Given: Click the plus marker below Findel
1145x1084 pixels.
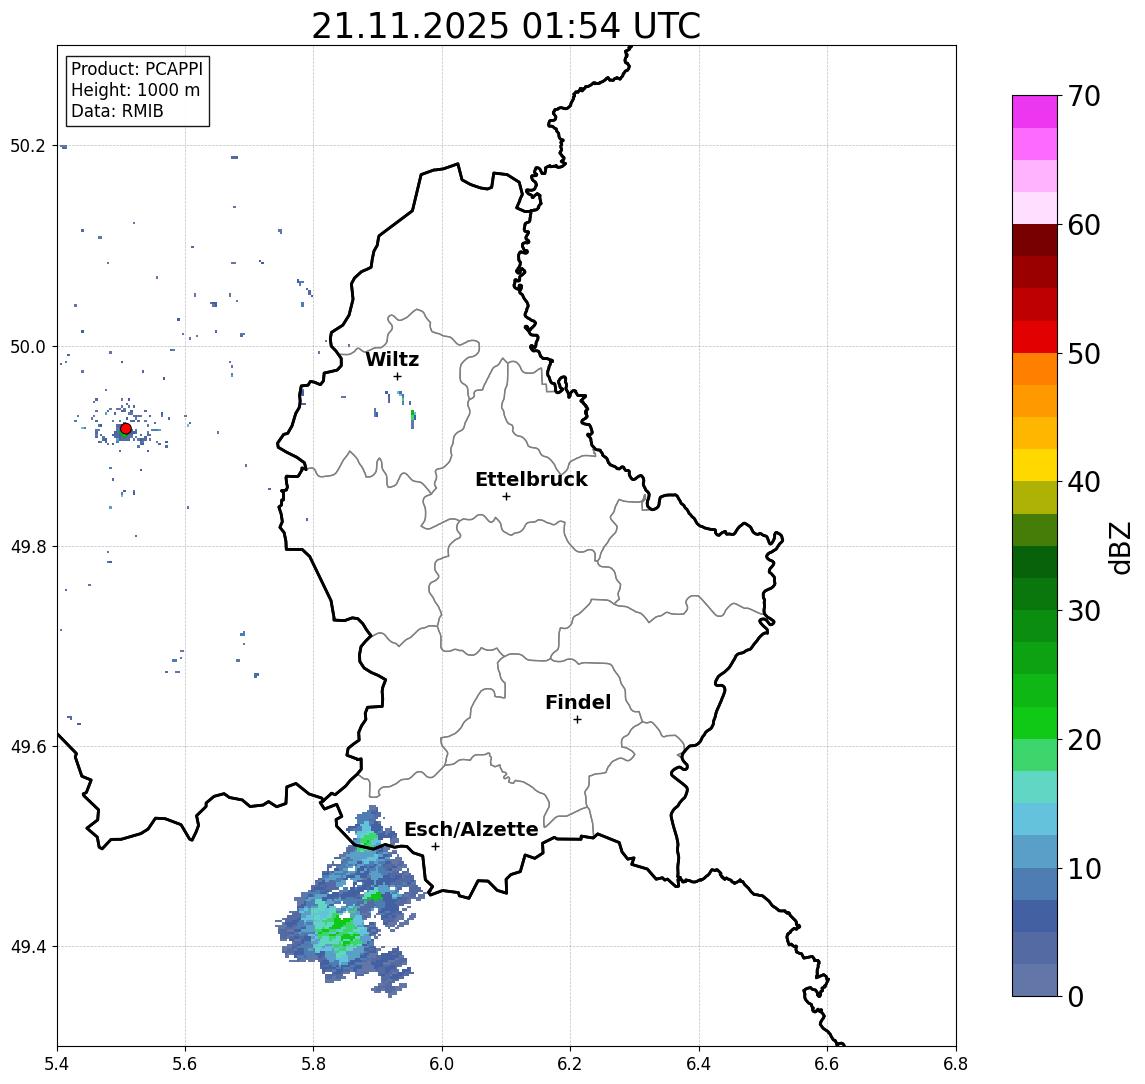Looking at the screenshot, I should [x=577, y=720].
